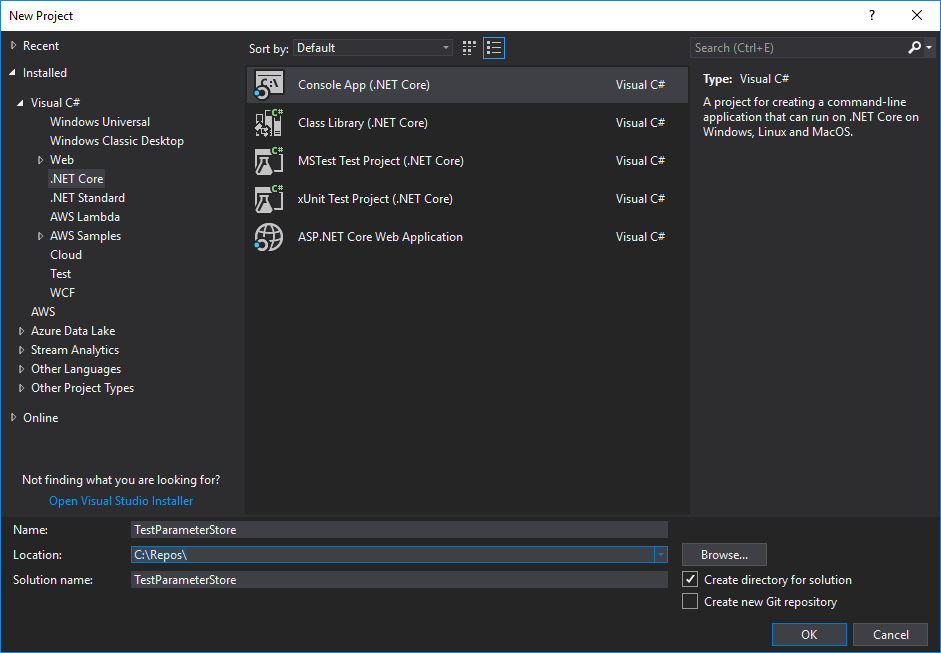Select AWS Lambda category
The image size is (941, 653).
click(85, 217)
